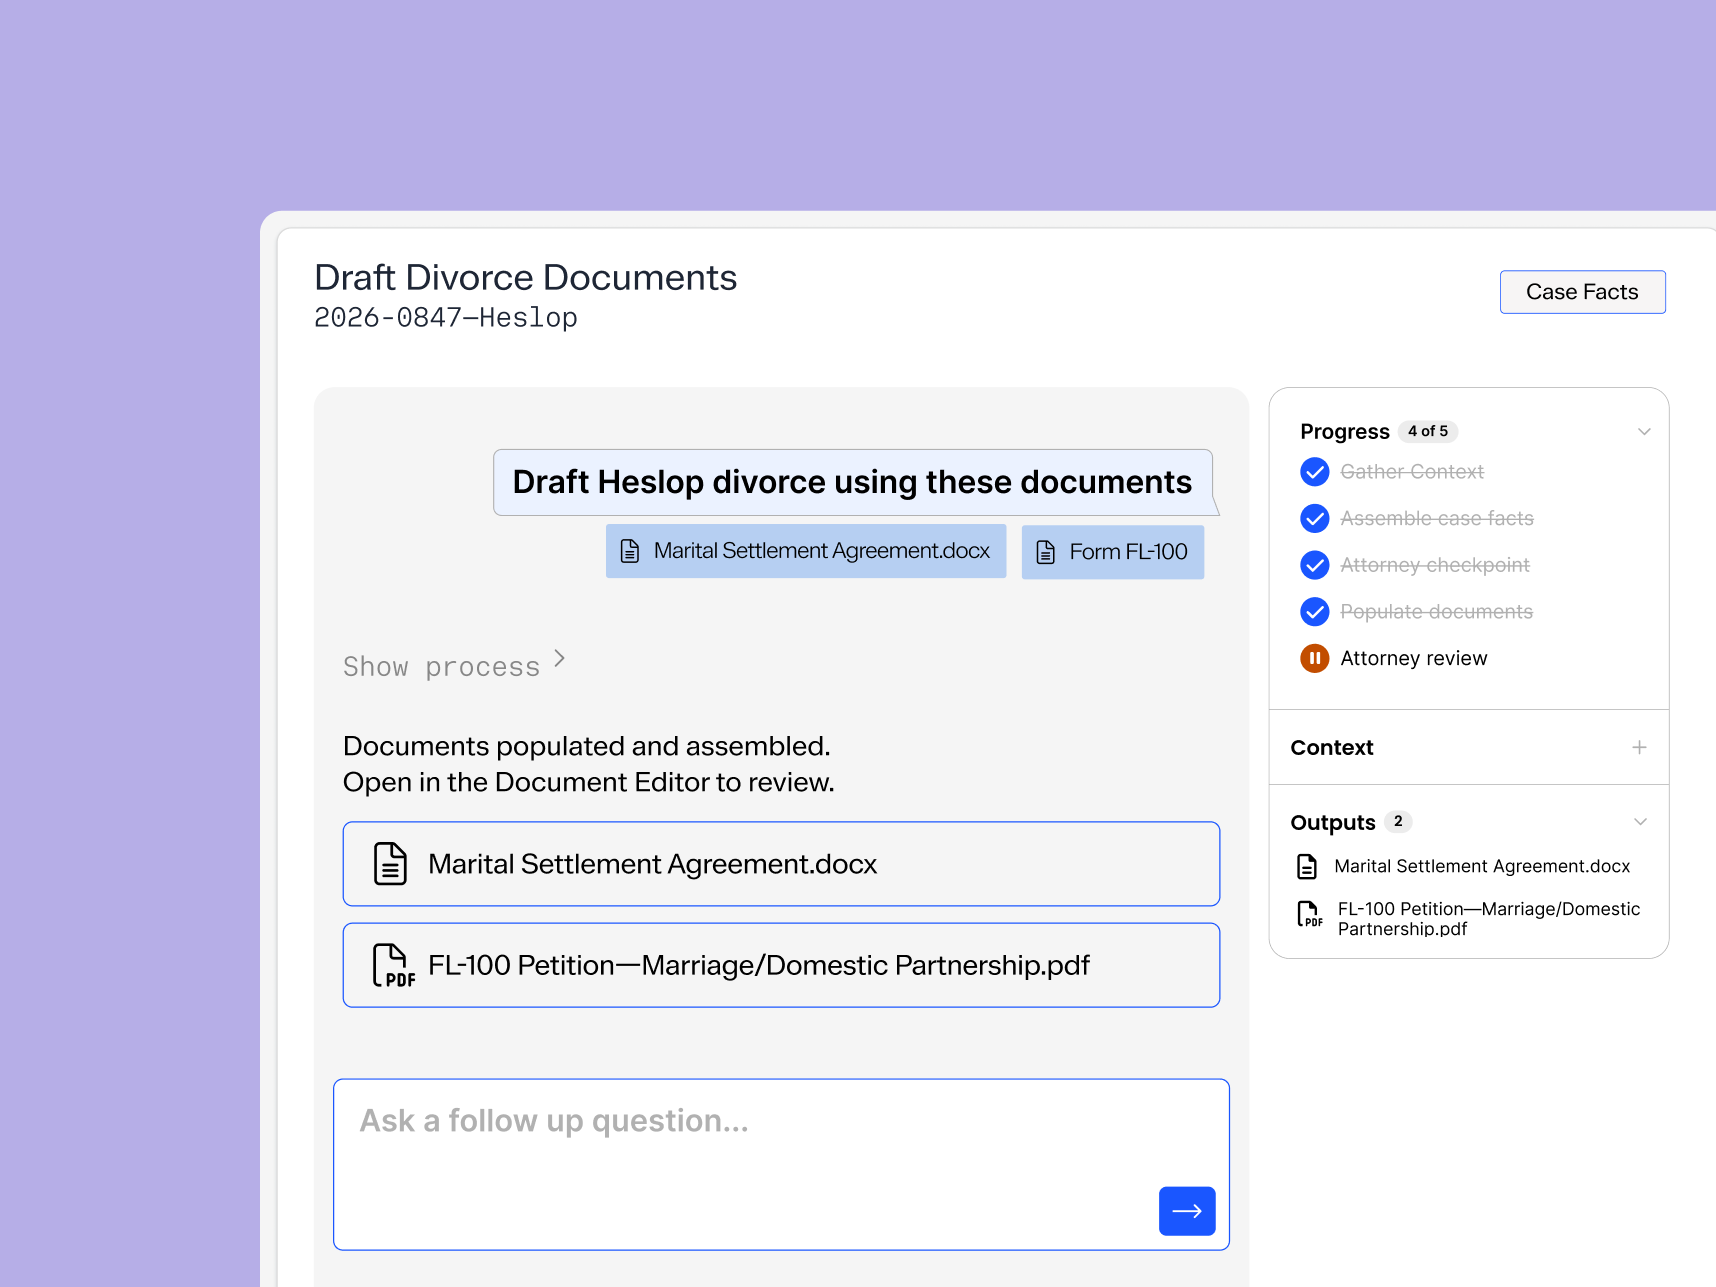The image size is (1716, 1287).
Task: Click the docx file icon in Outputs
Action: 1307,866
